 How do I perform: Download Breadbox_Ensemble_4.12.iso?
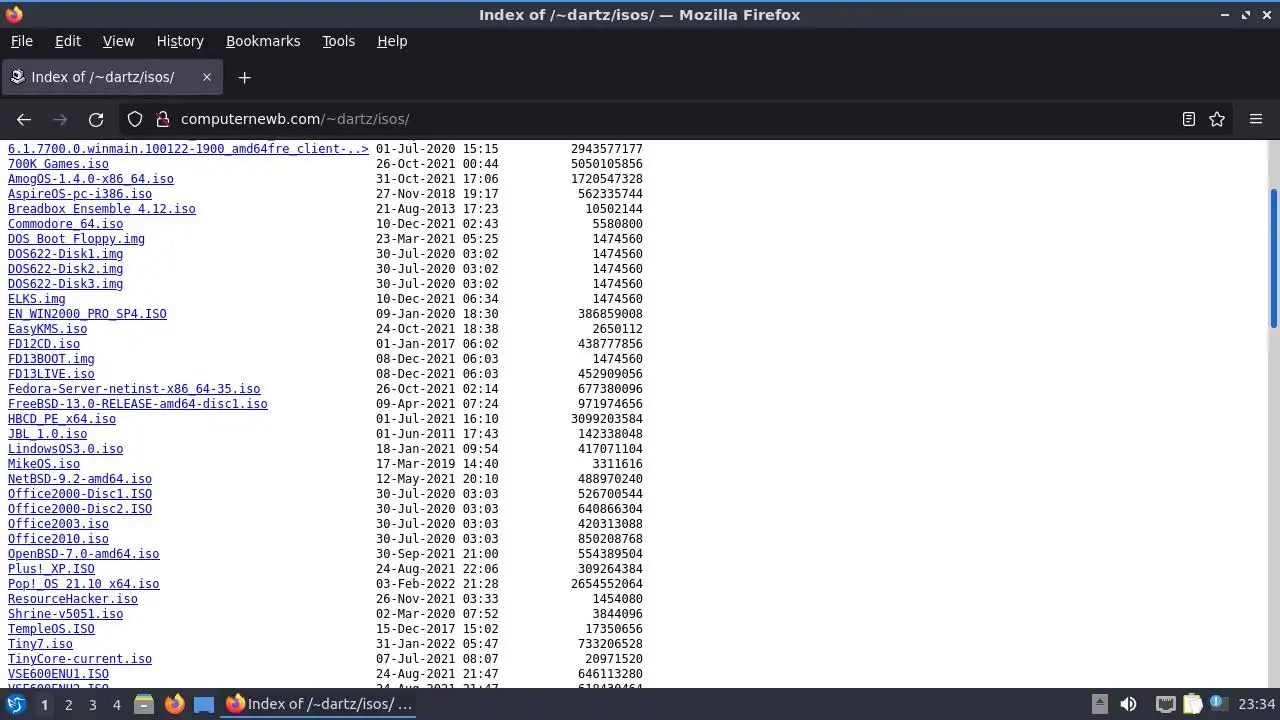(x=102, y=209)
